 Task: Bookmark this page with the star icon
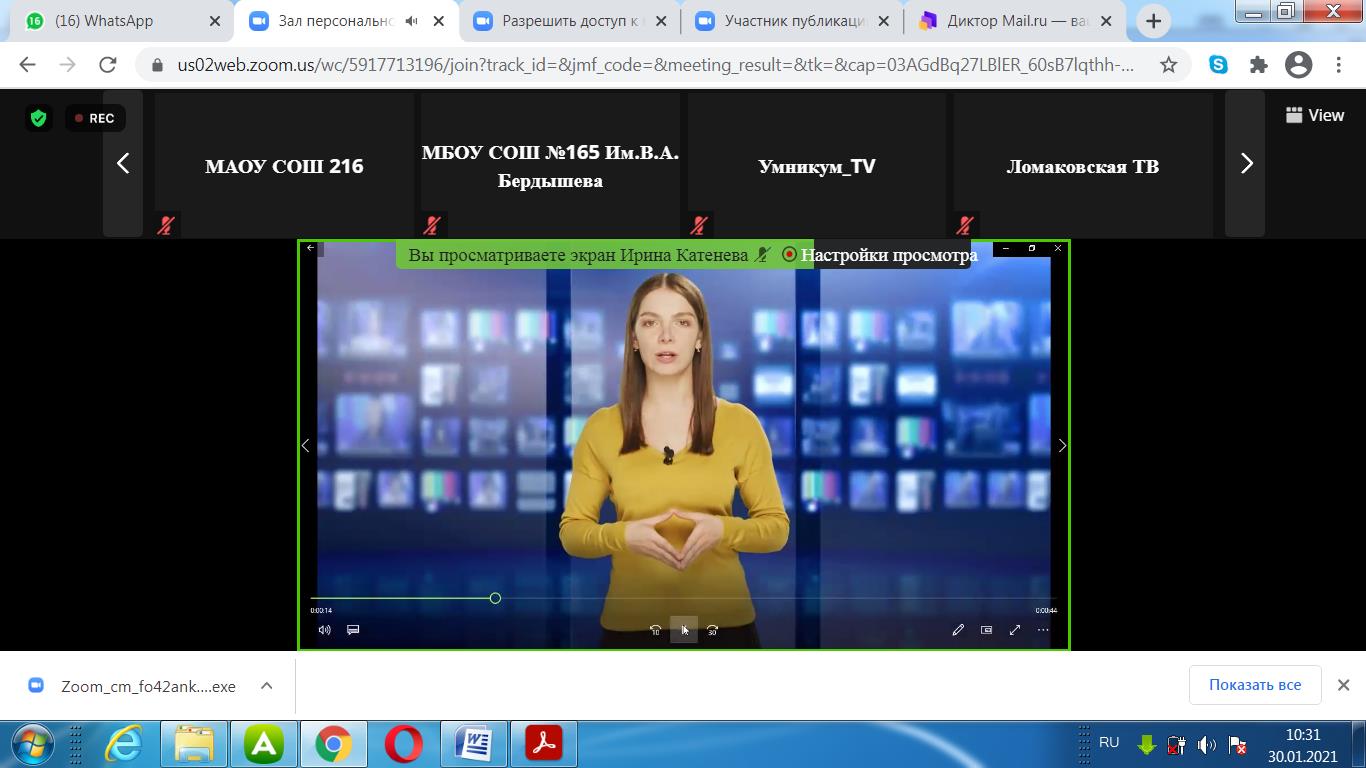1168,65
